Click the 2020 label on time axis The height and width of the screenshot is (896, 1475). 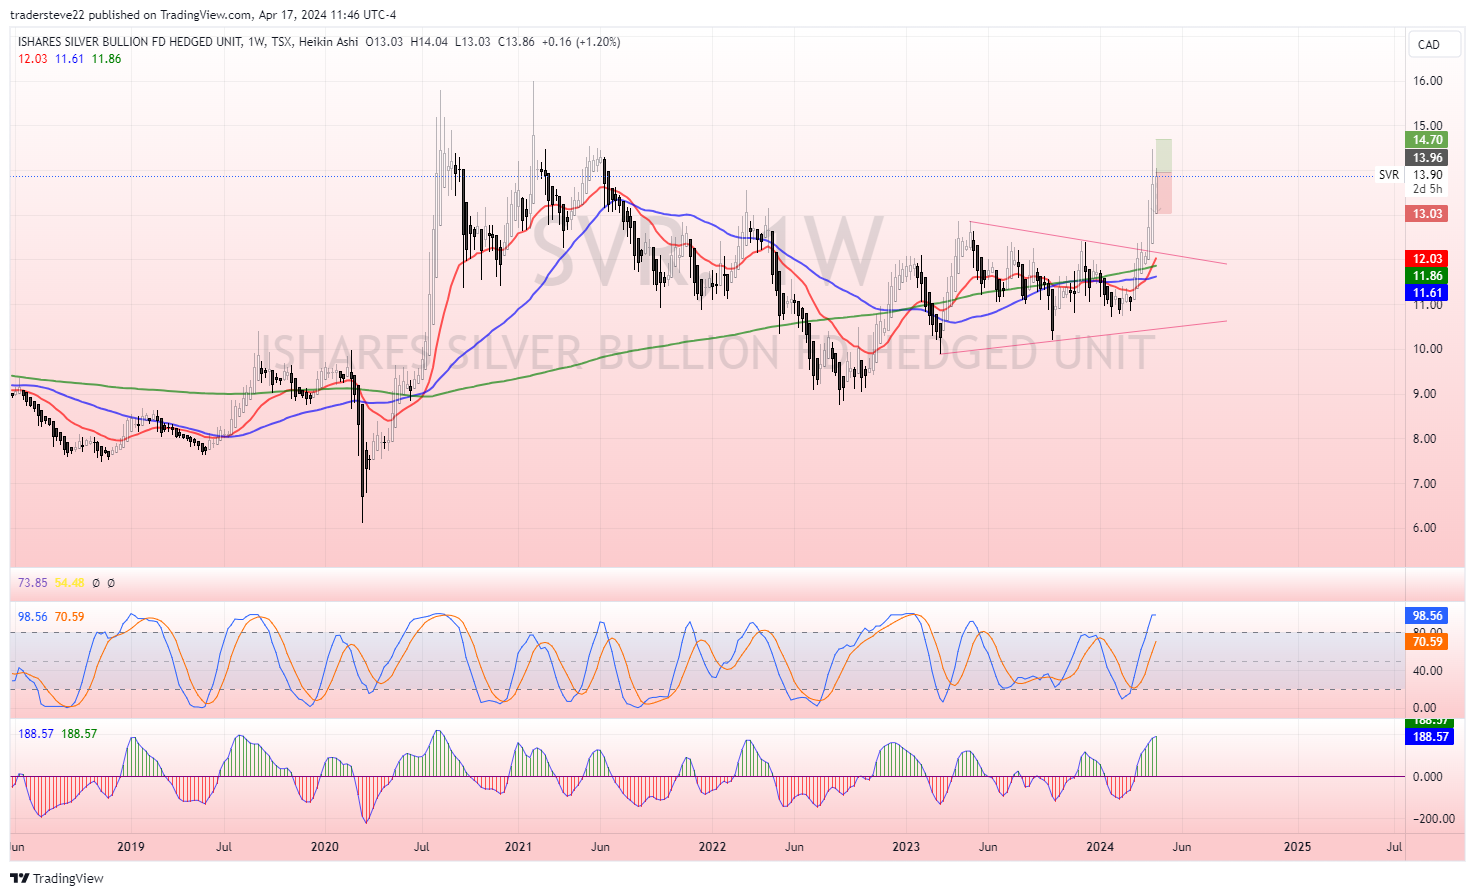[325, 847]
